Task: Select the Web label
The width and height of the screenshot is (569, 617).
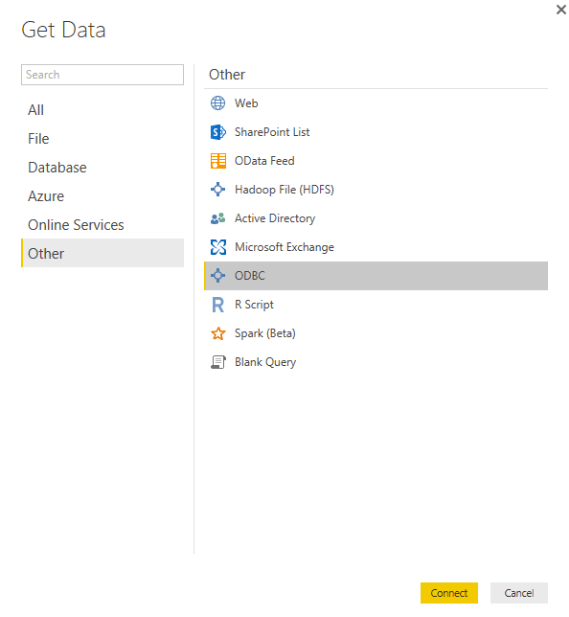Action: coord(246,103)
